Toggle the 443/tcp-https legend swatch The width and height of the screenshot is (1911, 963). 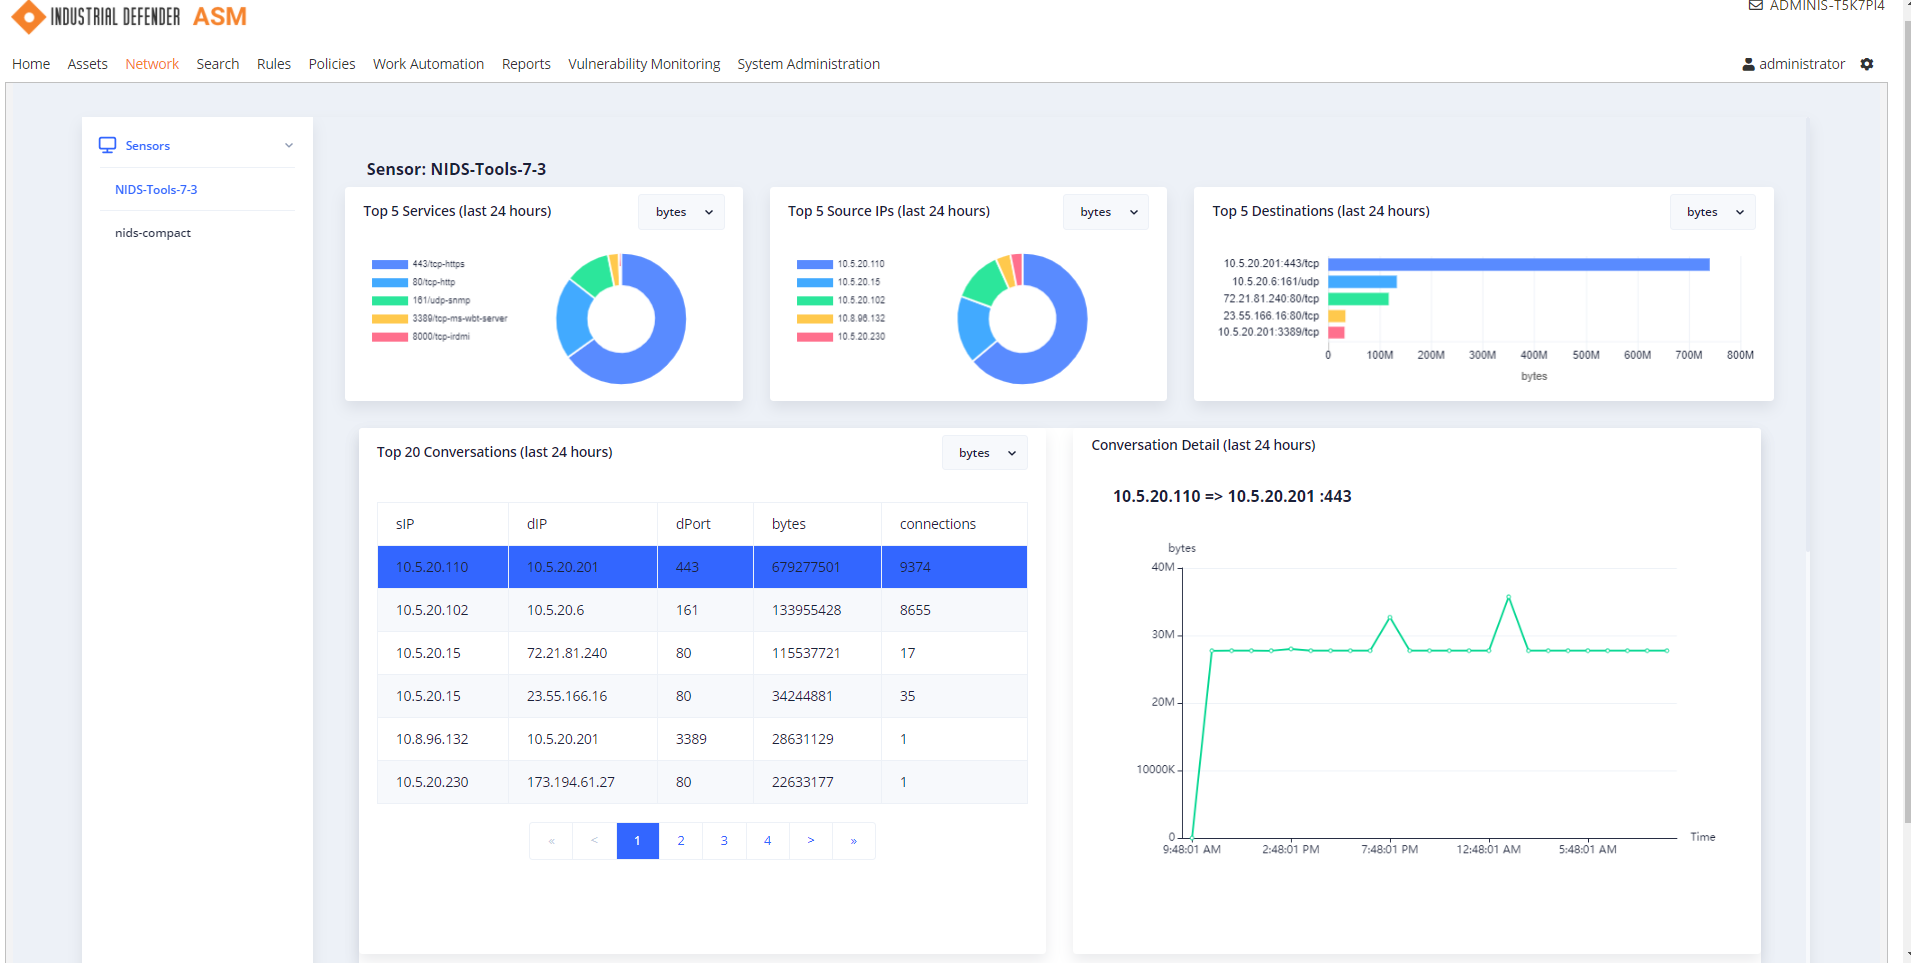(390, 265)
